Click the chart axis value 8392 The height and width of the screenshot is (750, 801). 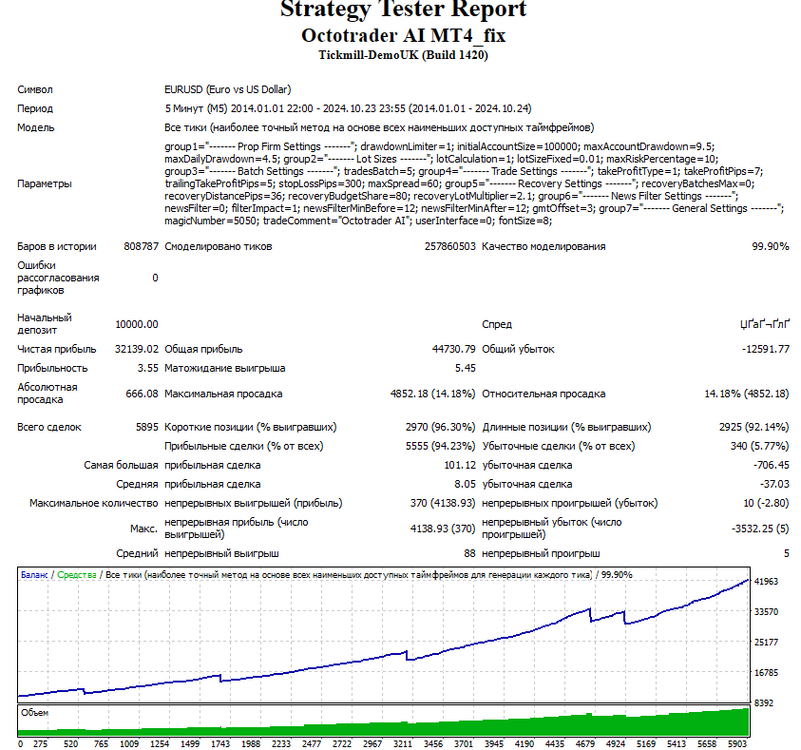[764, 704]
